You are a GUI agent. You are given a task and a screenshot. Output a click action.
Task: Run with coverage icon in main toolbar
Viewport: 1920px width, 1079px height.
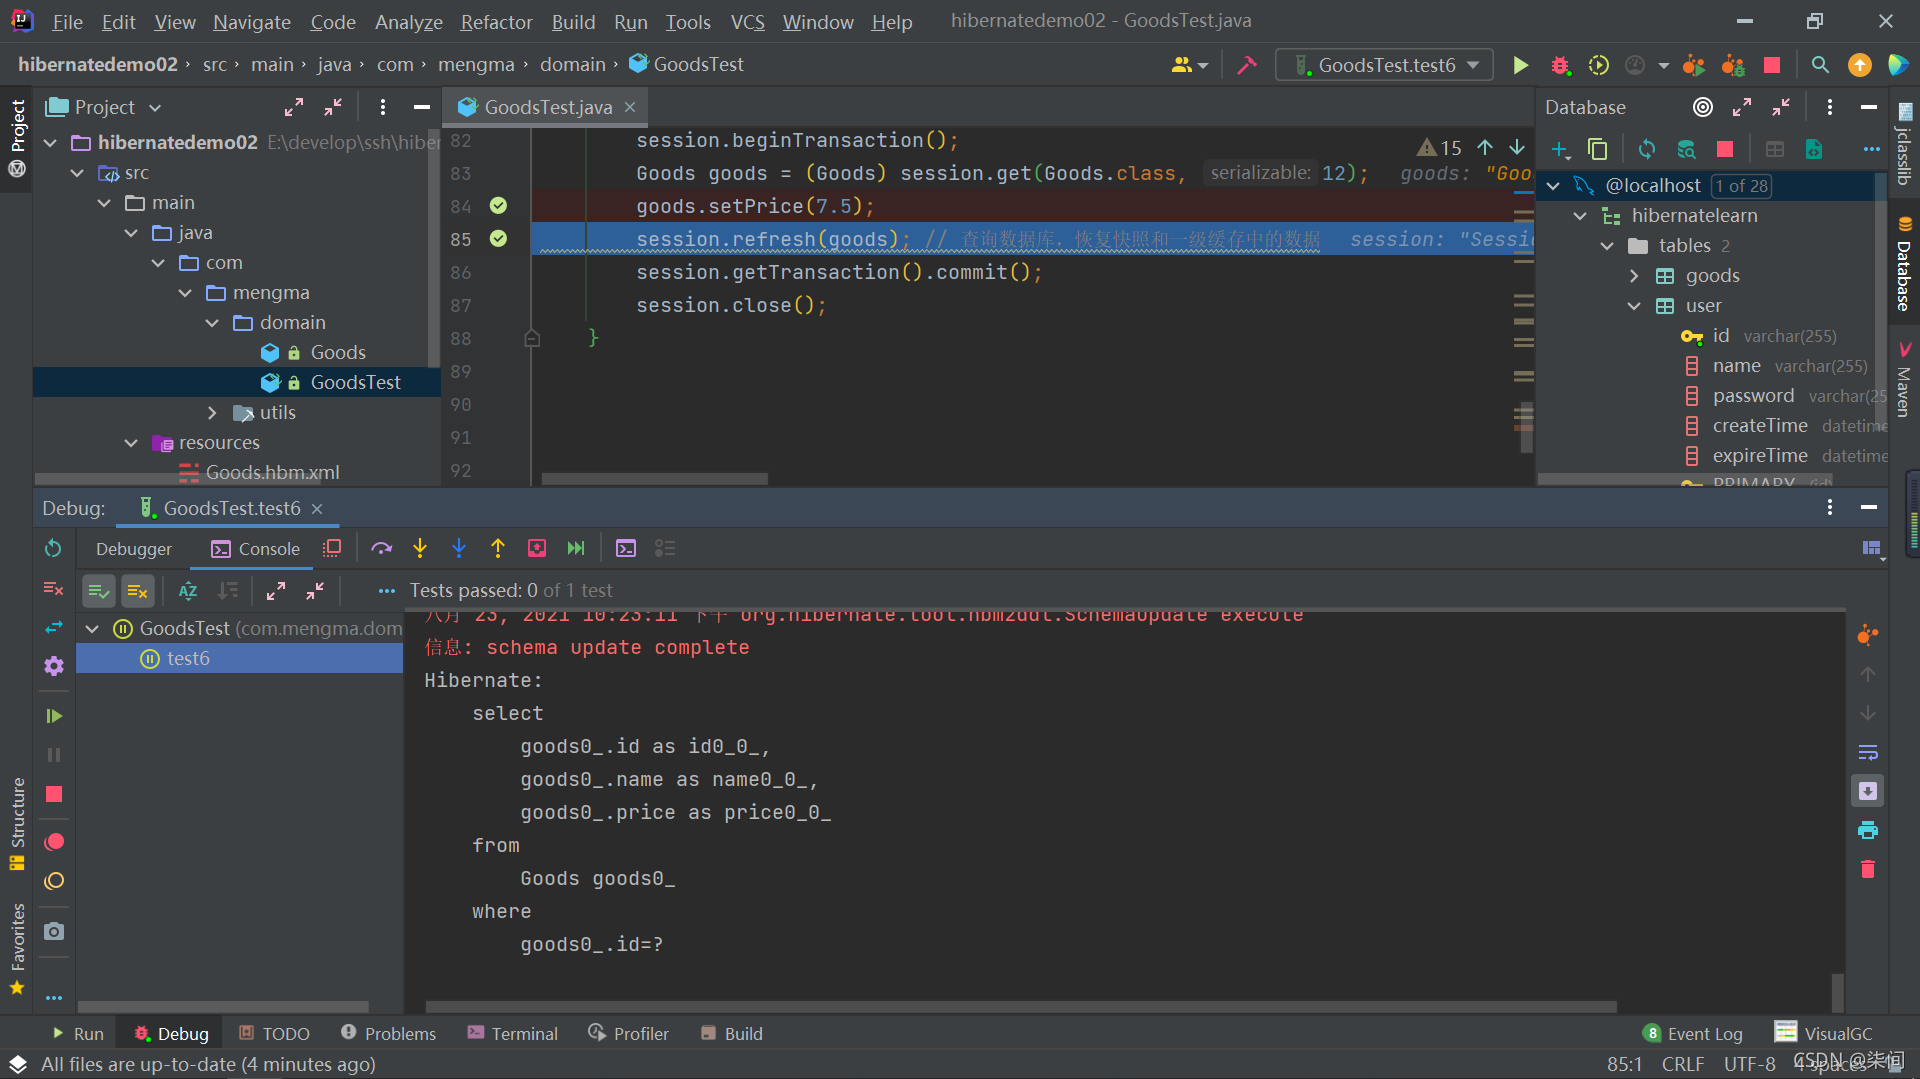pos(1599,65)
